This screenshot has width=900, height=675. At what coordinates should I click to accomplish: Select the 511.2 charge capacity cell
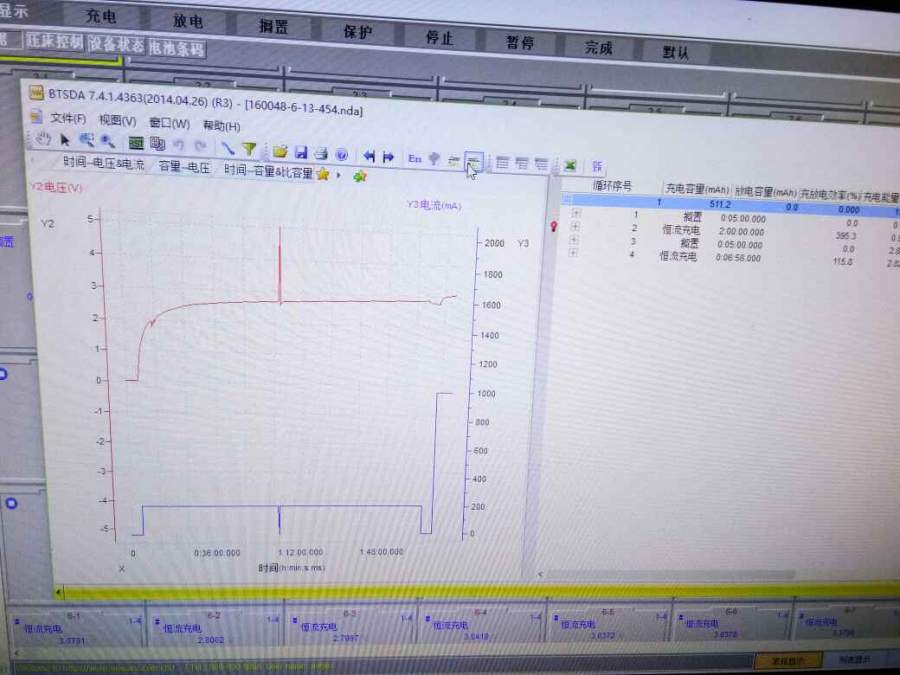720,204
